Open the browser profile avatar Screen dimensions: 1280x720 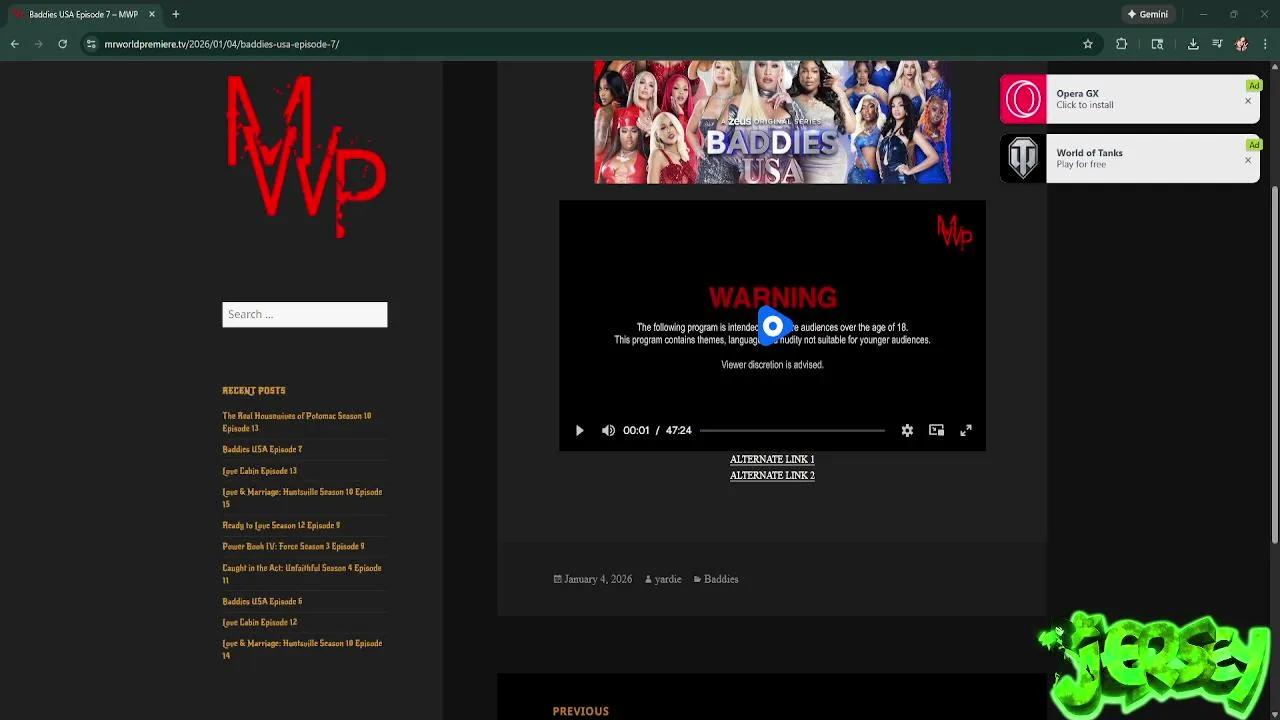coord(1241,44)
